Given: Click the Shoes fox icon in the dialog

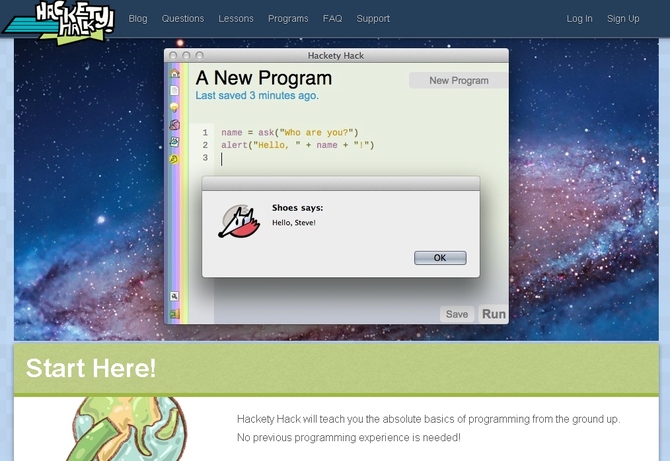Looking at the screenshot, I should pyautogui.click(x=239, y=221).
